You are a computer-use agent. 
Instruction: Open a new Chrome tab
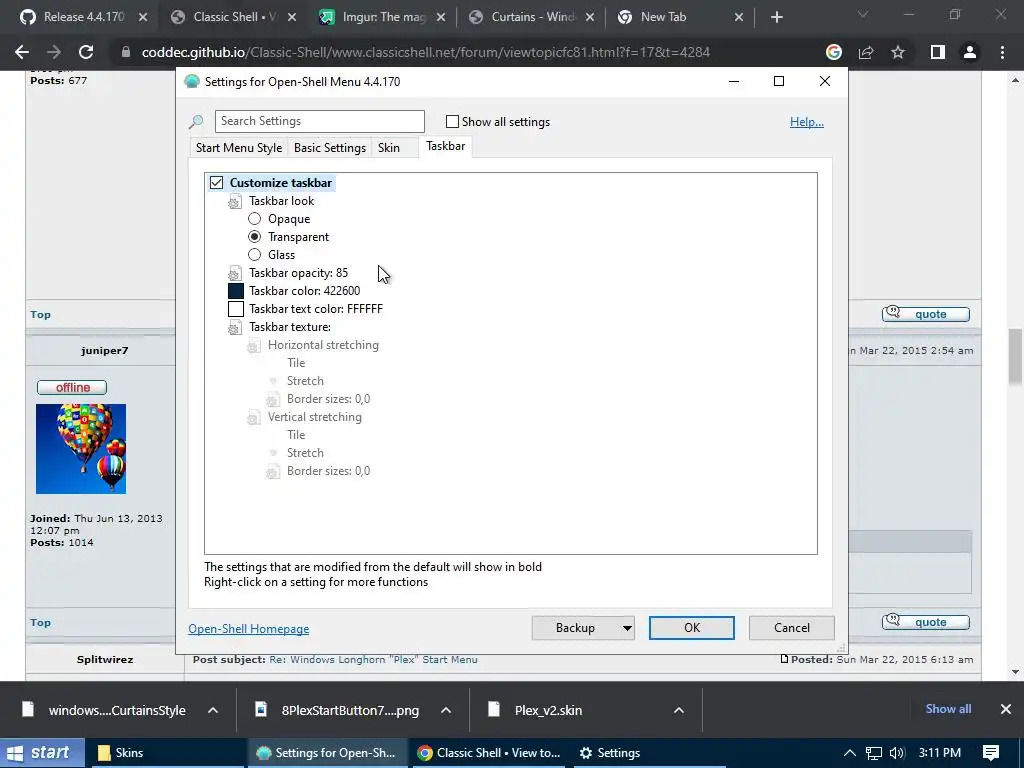[x=776, y=18]
